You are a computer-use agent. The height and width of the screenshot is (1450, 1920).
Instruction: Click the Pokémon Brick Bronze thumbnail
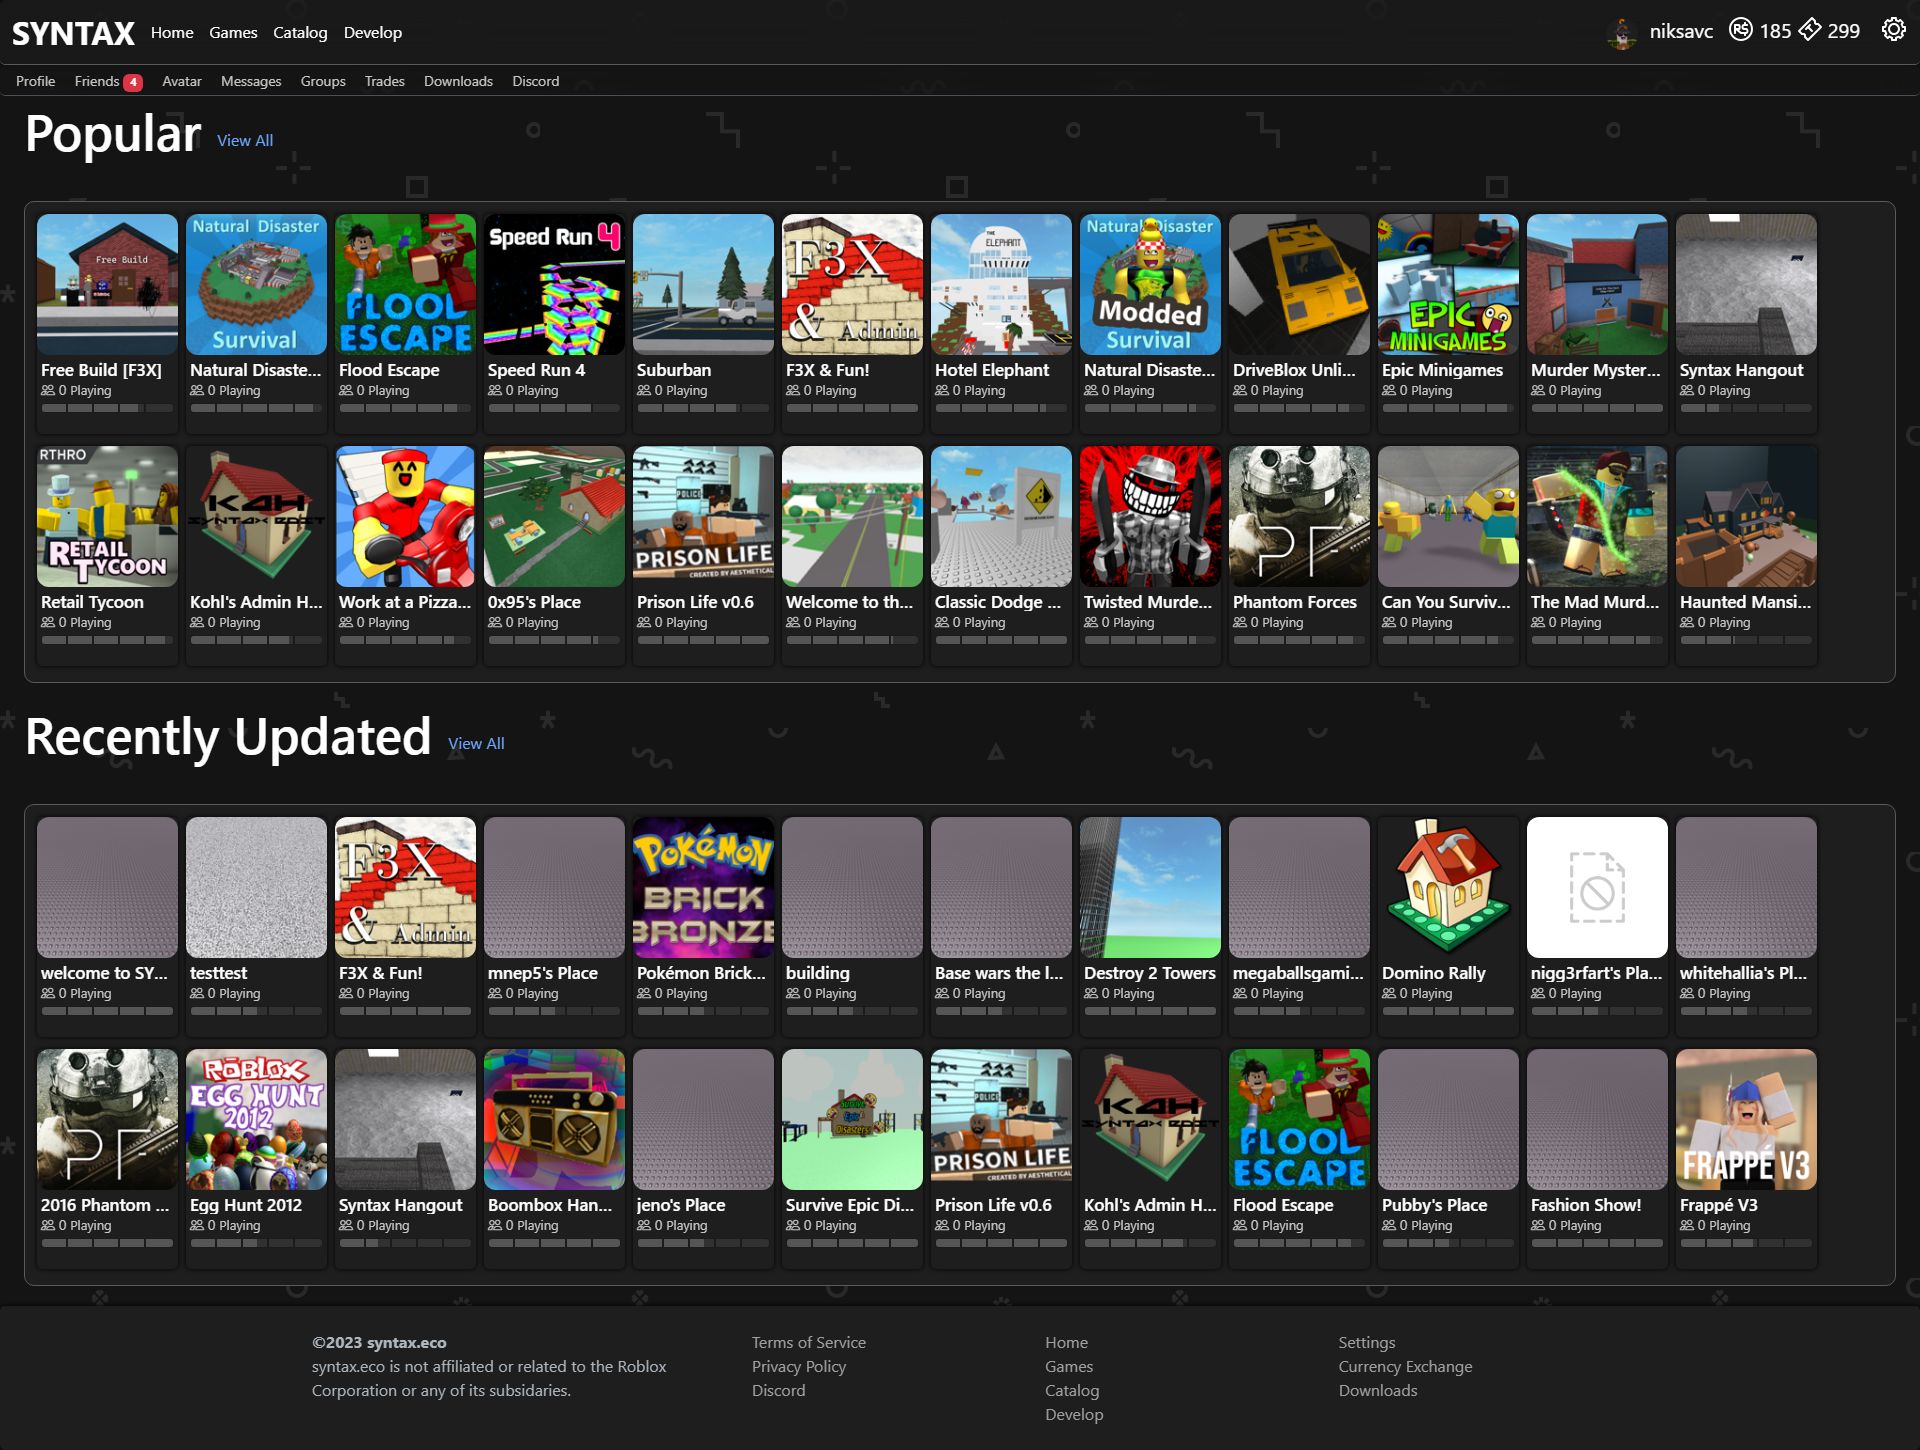coord(702,886)
